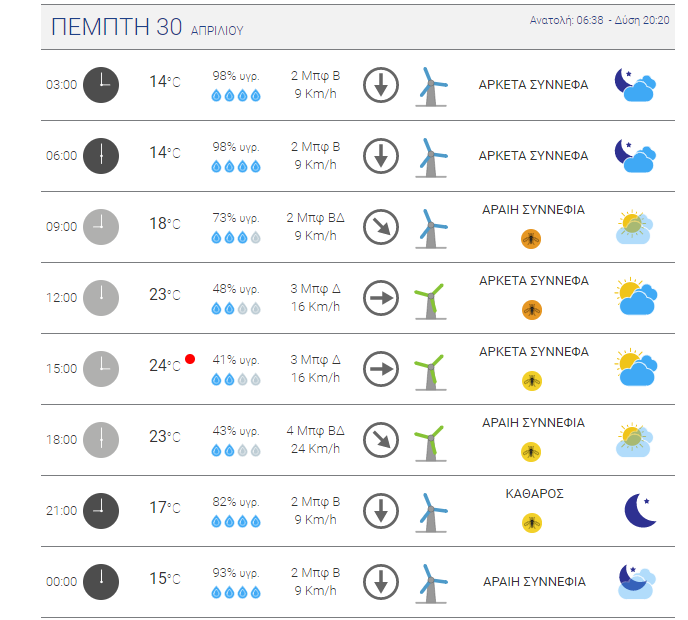Click the sunrise and sunset times text

599,20
